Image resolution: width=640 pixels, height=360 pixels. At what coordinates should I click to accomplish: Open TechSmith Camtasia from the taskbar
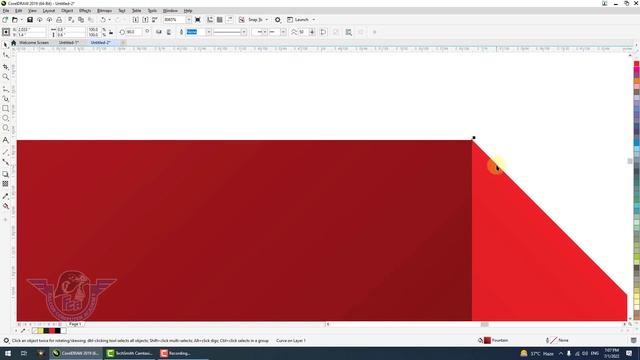[130, 353]
